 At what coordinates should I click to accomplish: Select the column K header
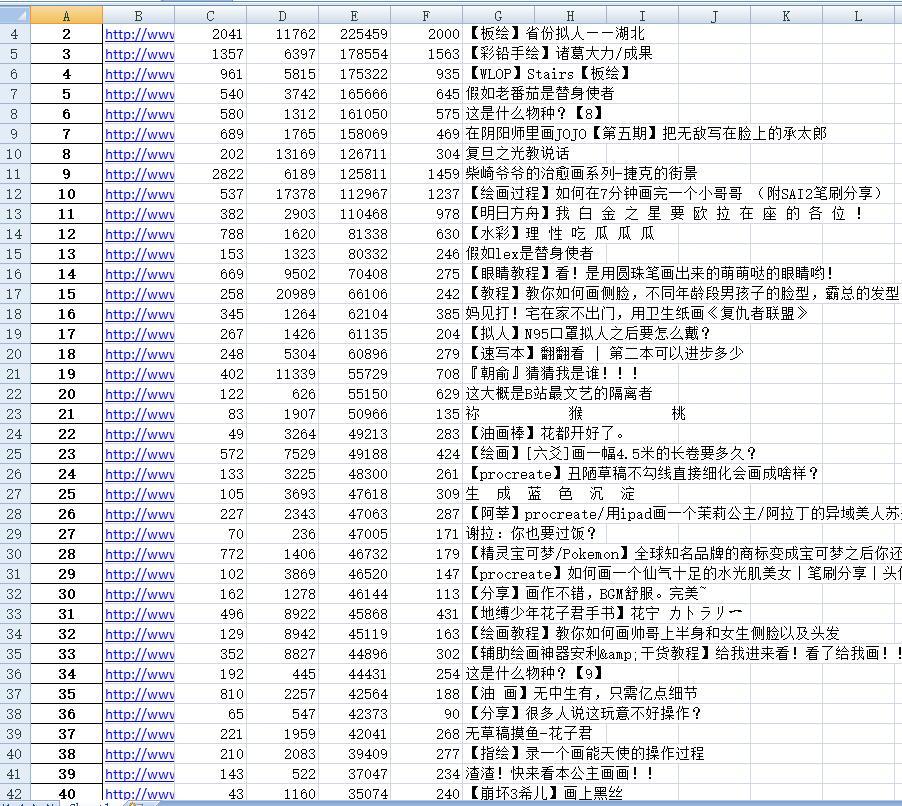coord(786,16)
